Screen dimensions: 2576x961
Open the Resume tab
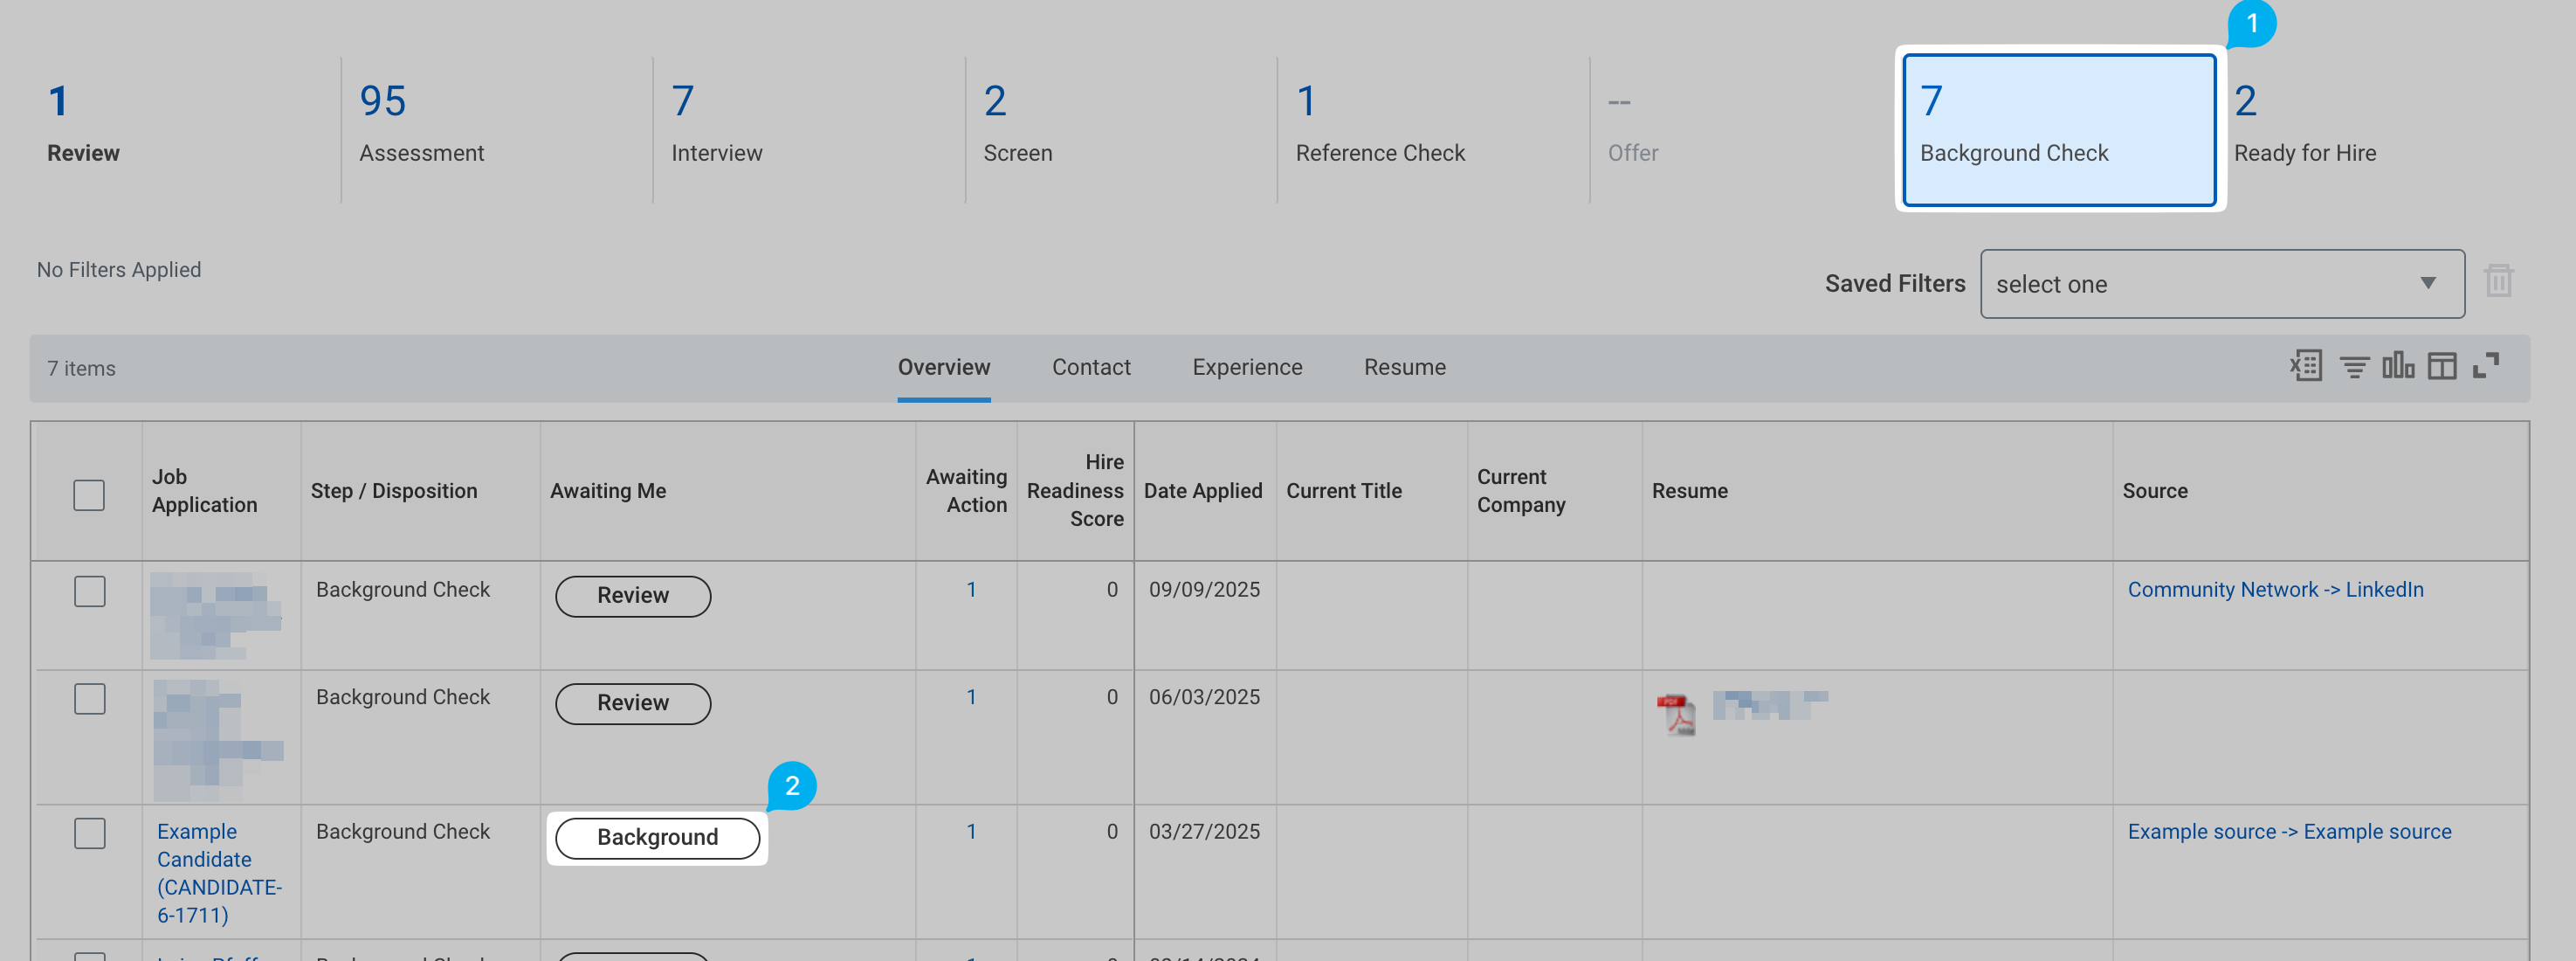pos(1404,367)
